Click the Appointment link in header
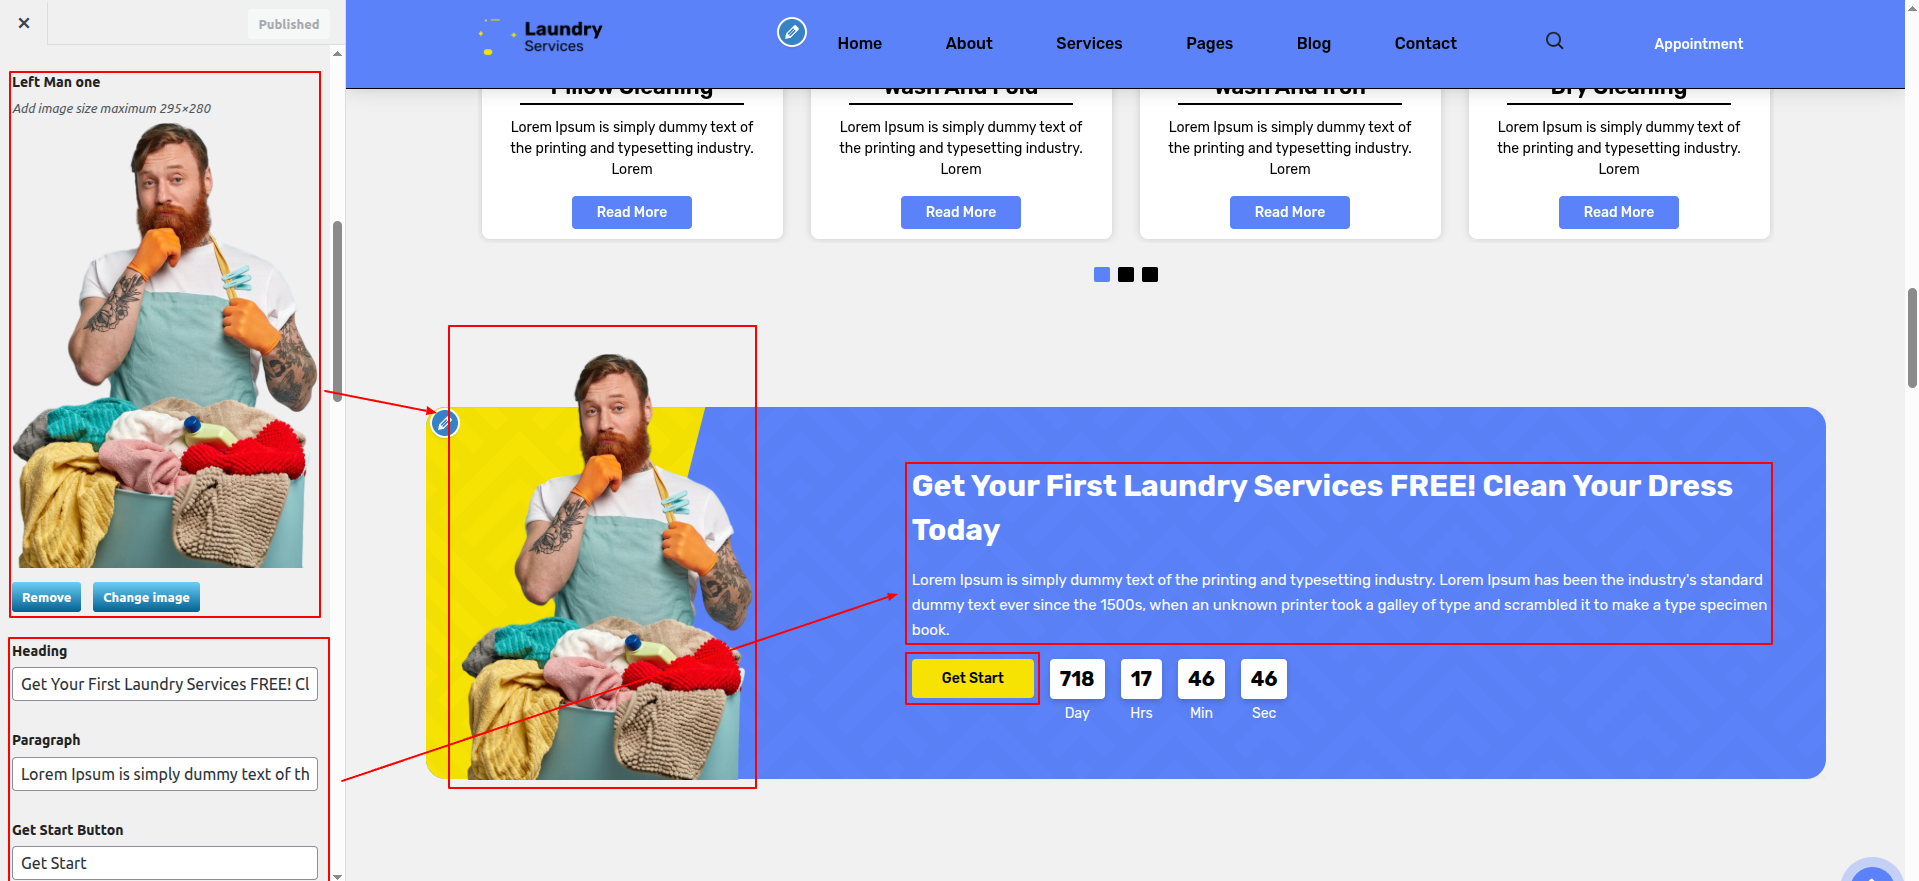1919x881 pixels. [1698, 44]
